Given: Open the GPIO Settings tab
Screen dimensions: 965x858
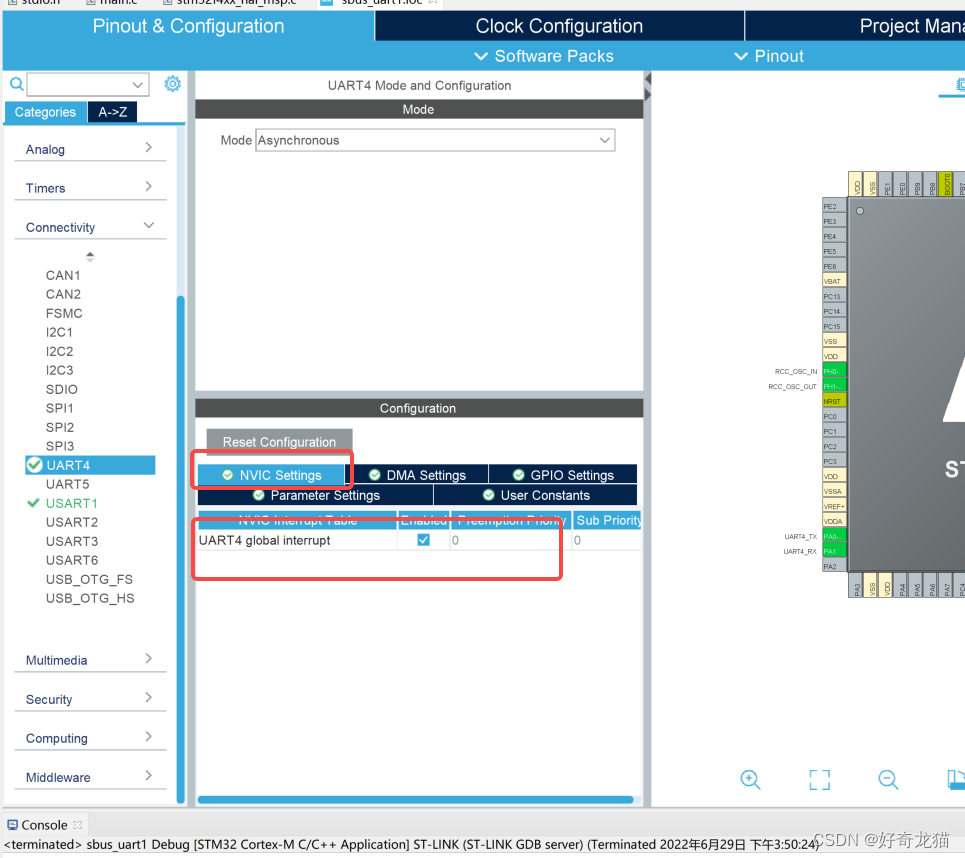Looking at the screenshot, I should [x=563, y=475].
